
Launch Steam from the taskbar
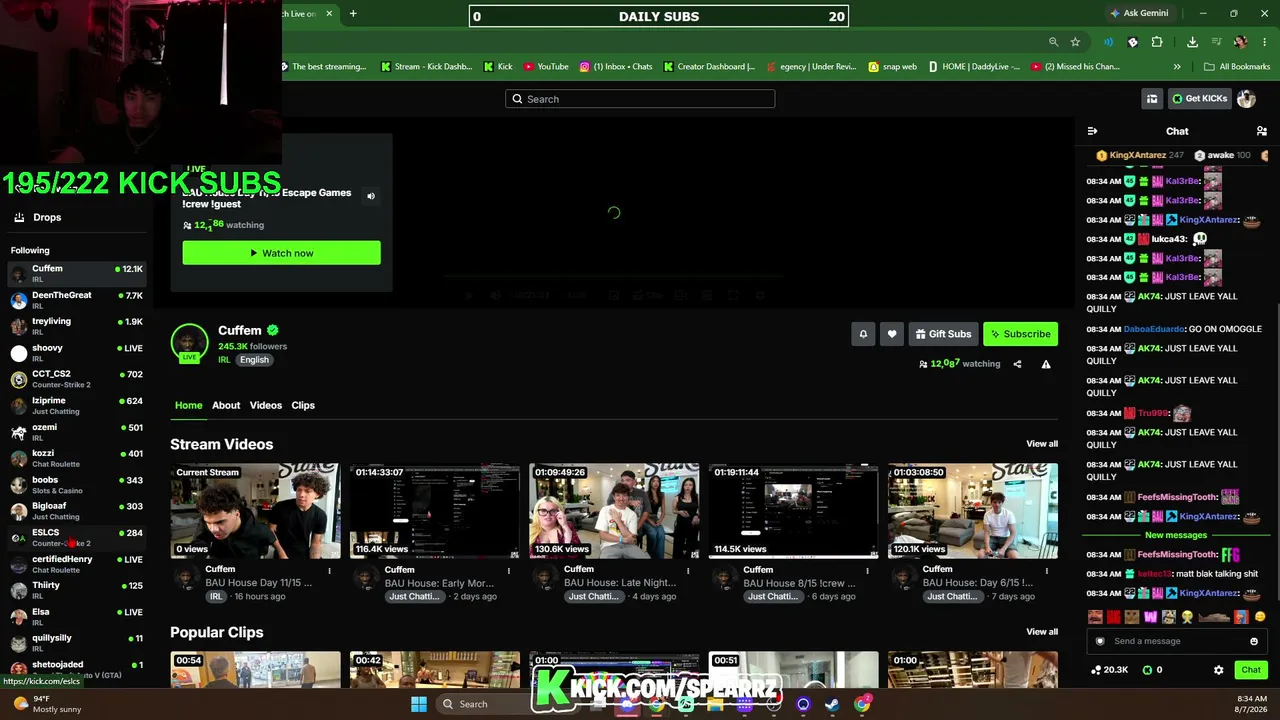[832, 704]
